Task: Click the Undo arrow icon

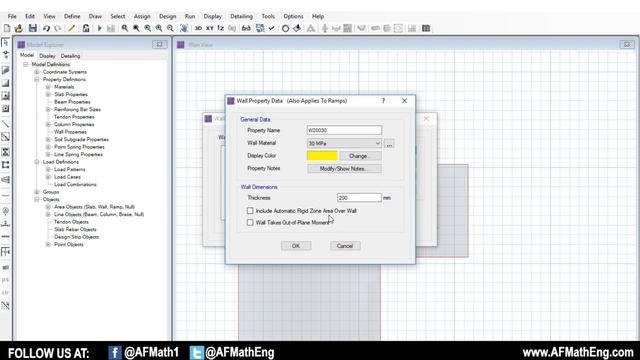Action: tap(46, 28)
